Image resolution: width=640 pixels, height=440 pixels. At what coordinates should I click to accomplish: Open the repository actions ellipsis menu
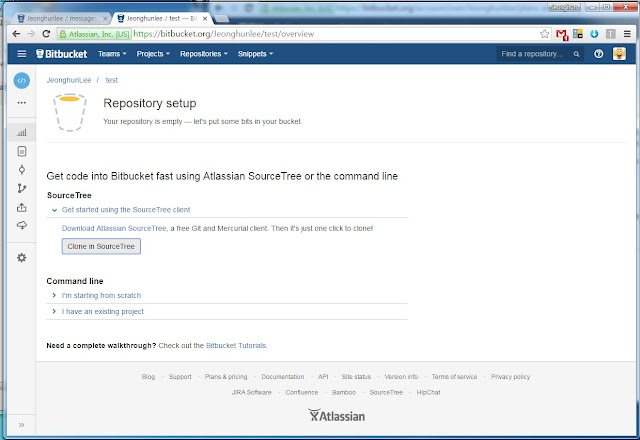22,102
